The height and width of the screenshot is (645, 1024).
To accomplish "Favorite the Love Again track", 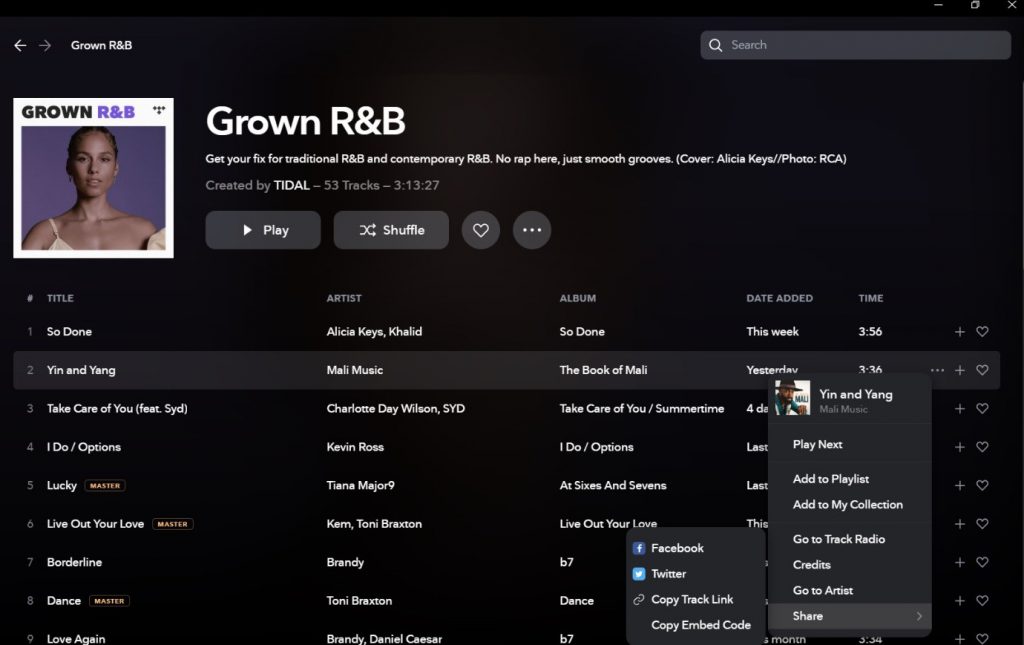I will coord(982,638).
